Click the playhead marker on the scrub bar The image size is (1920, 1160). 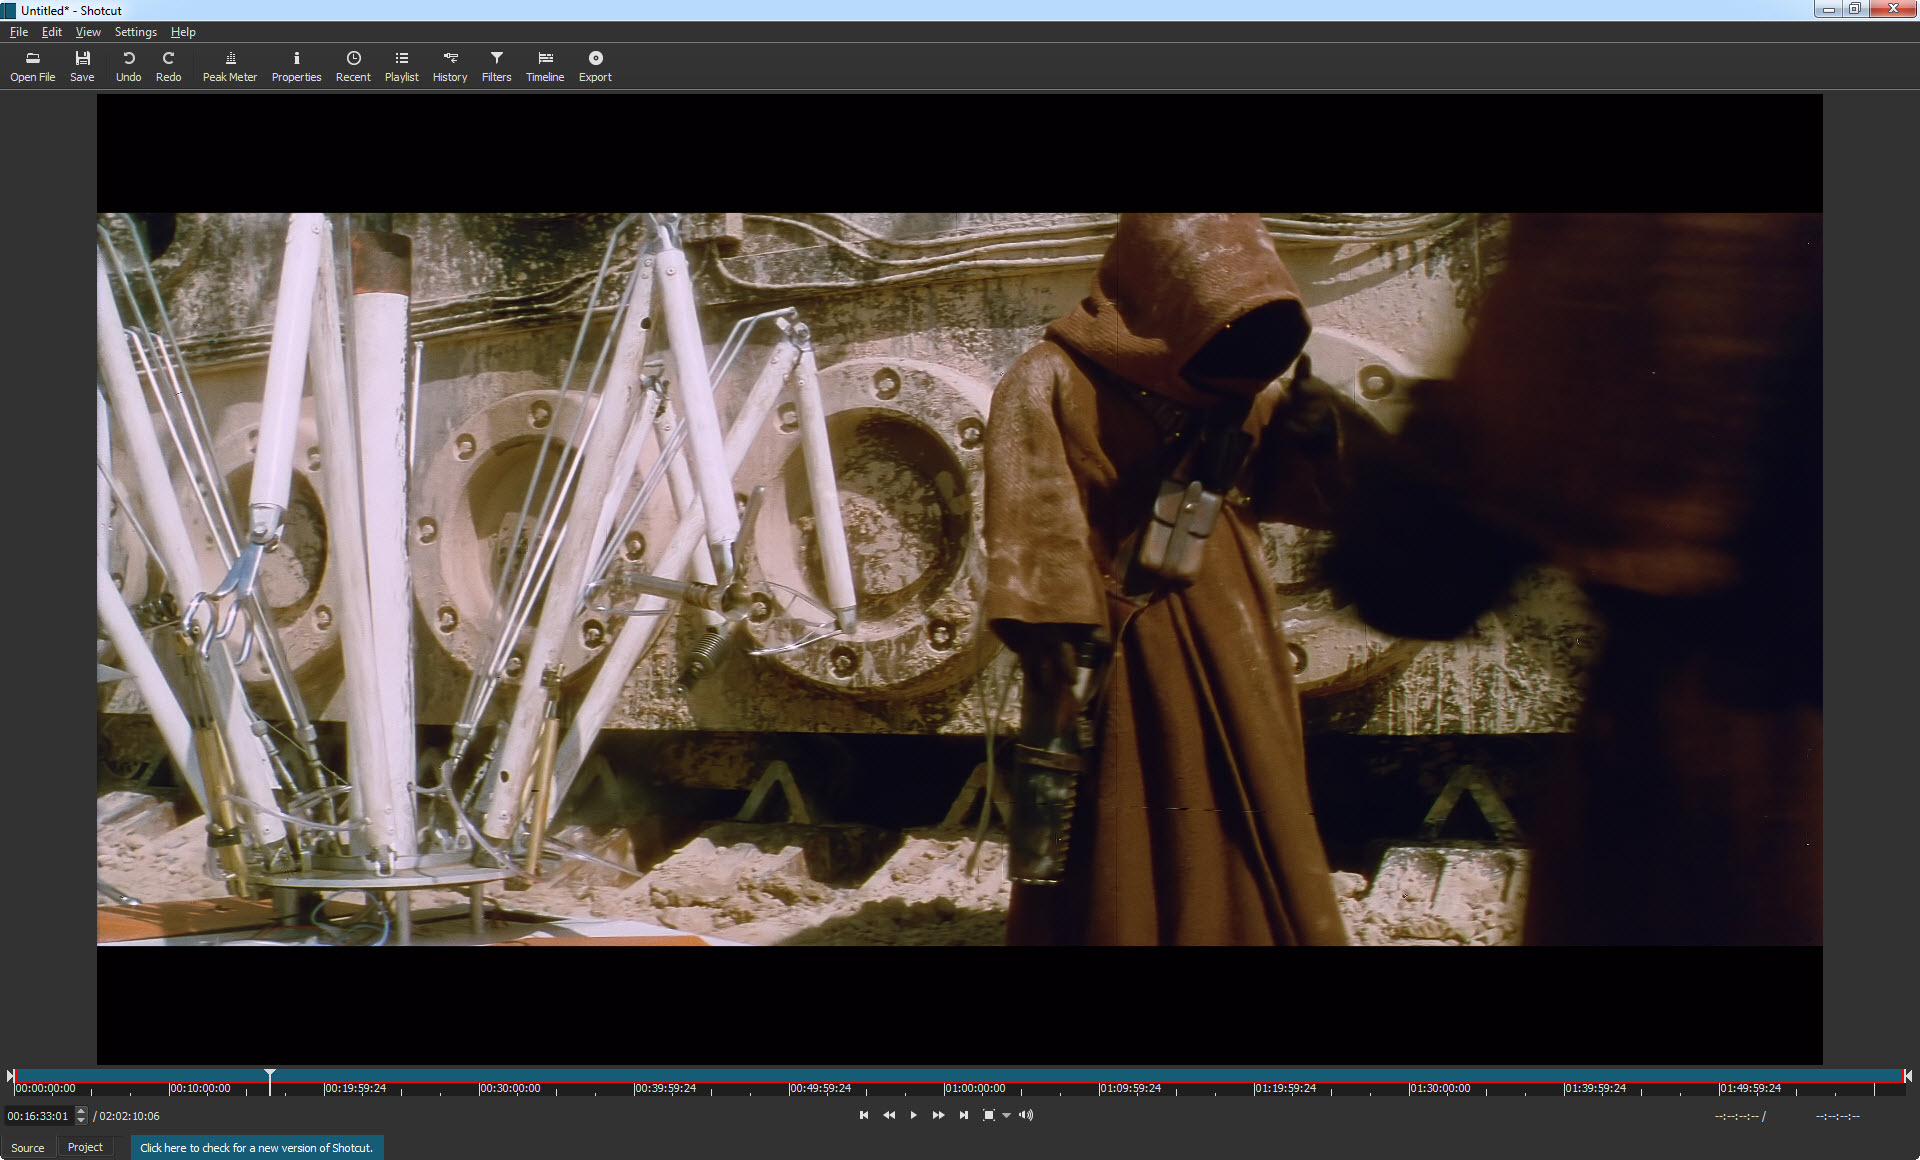[x=270, y=1076]
